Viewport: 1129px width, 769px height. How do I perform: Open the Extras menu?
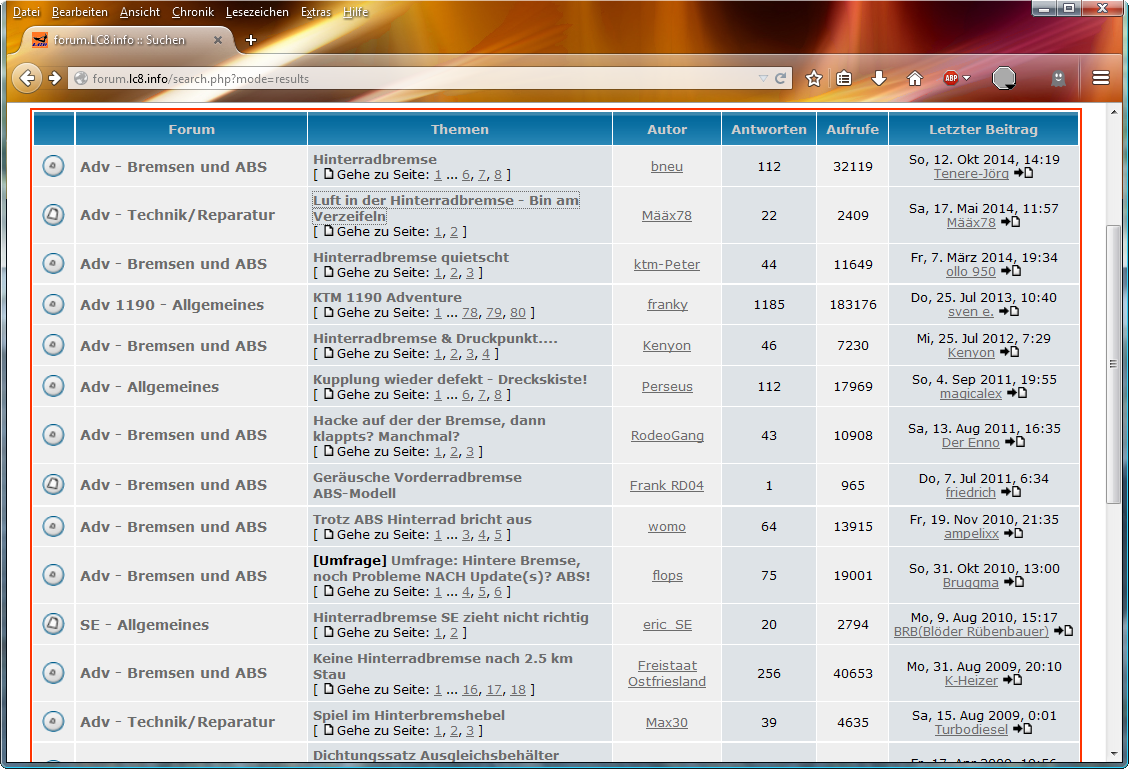click(x=315, y=12)
